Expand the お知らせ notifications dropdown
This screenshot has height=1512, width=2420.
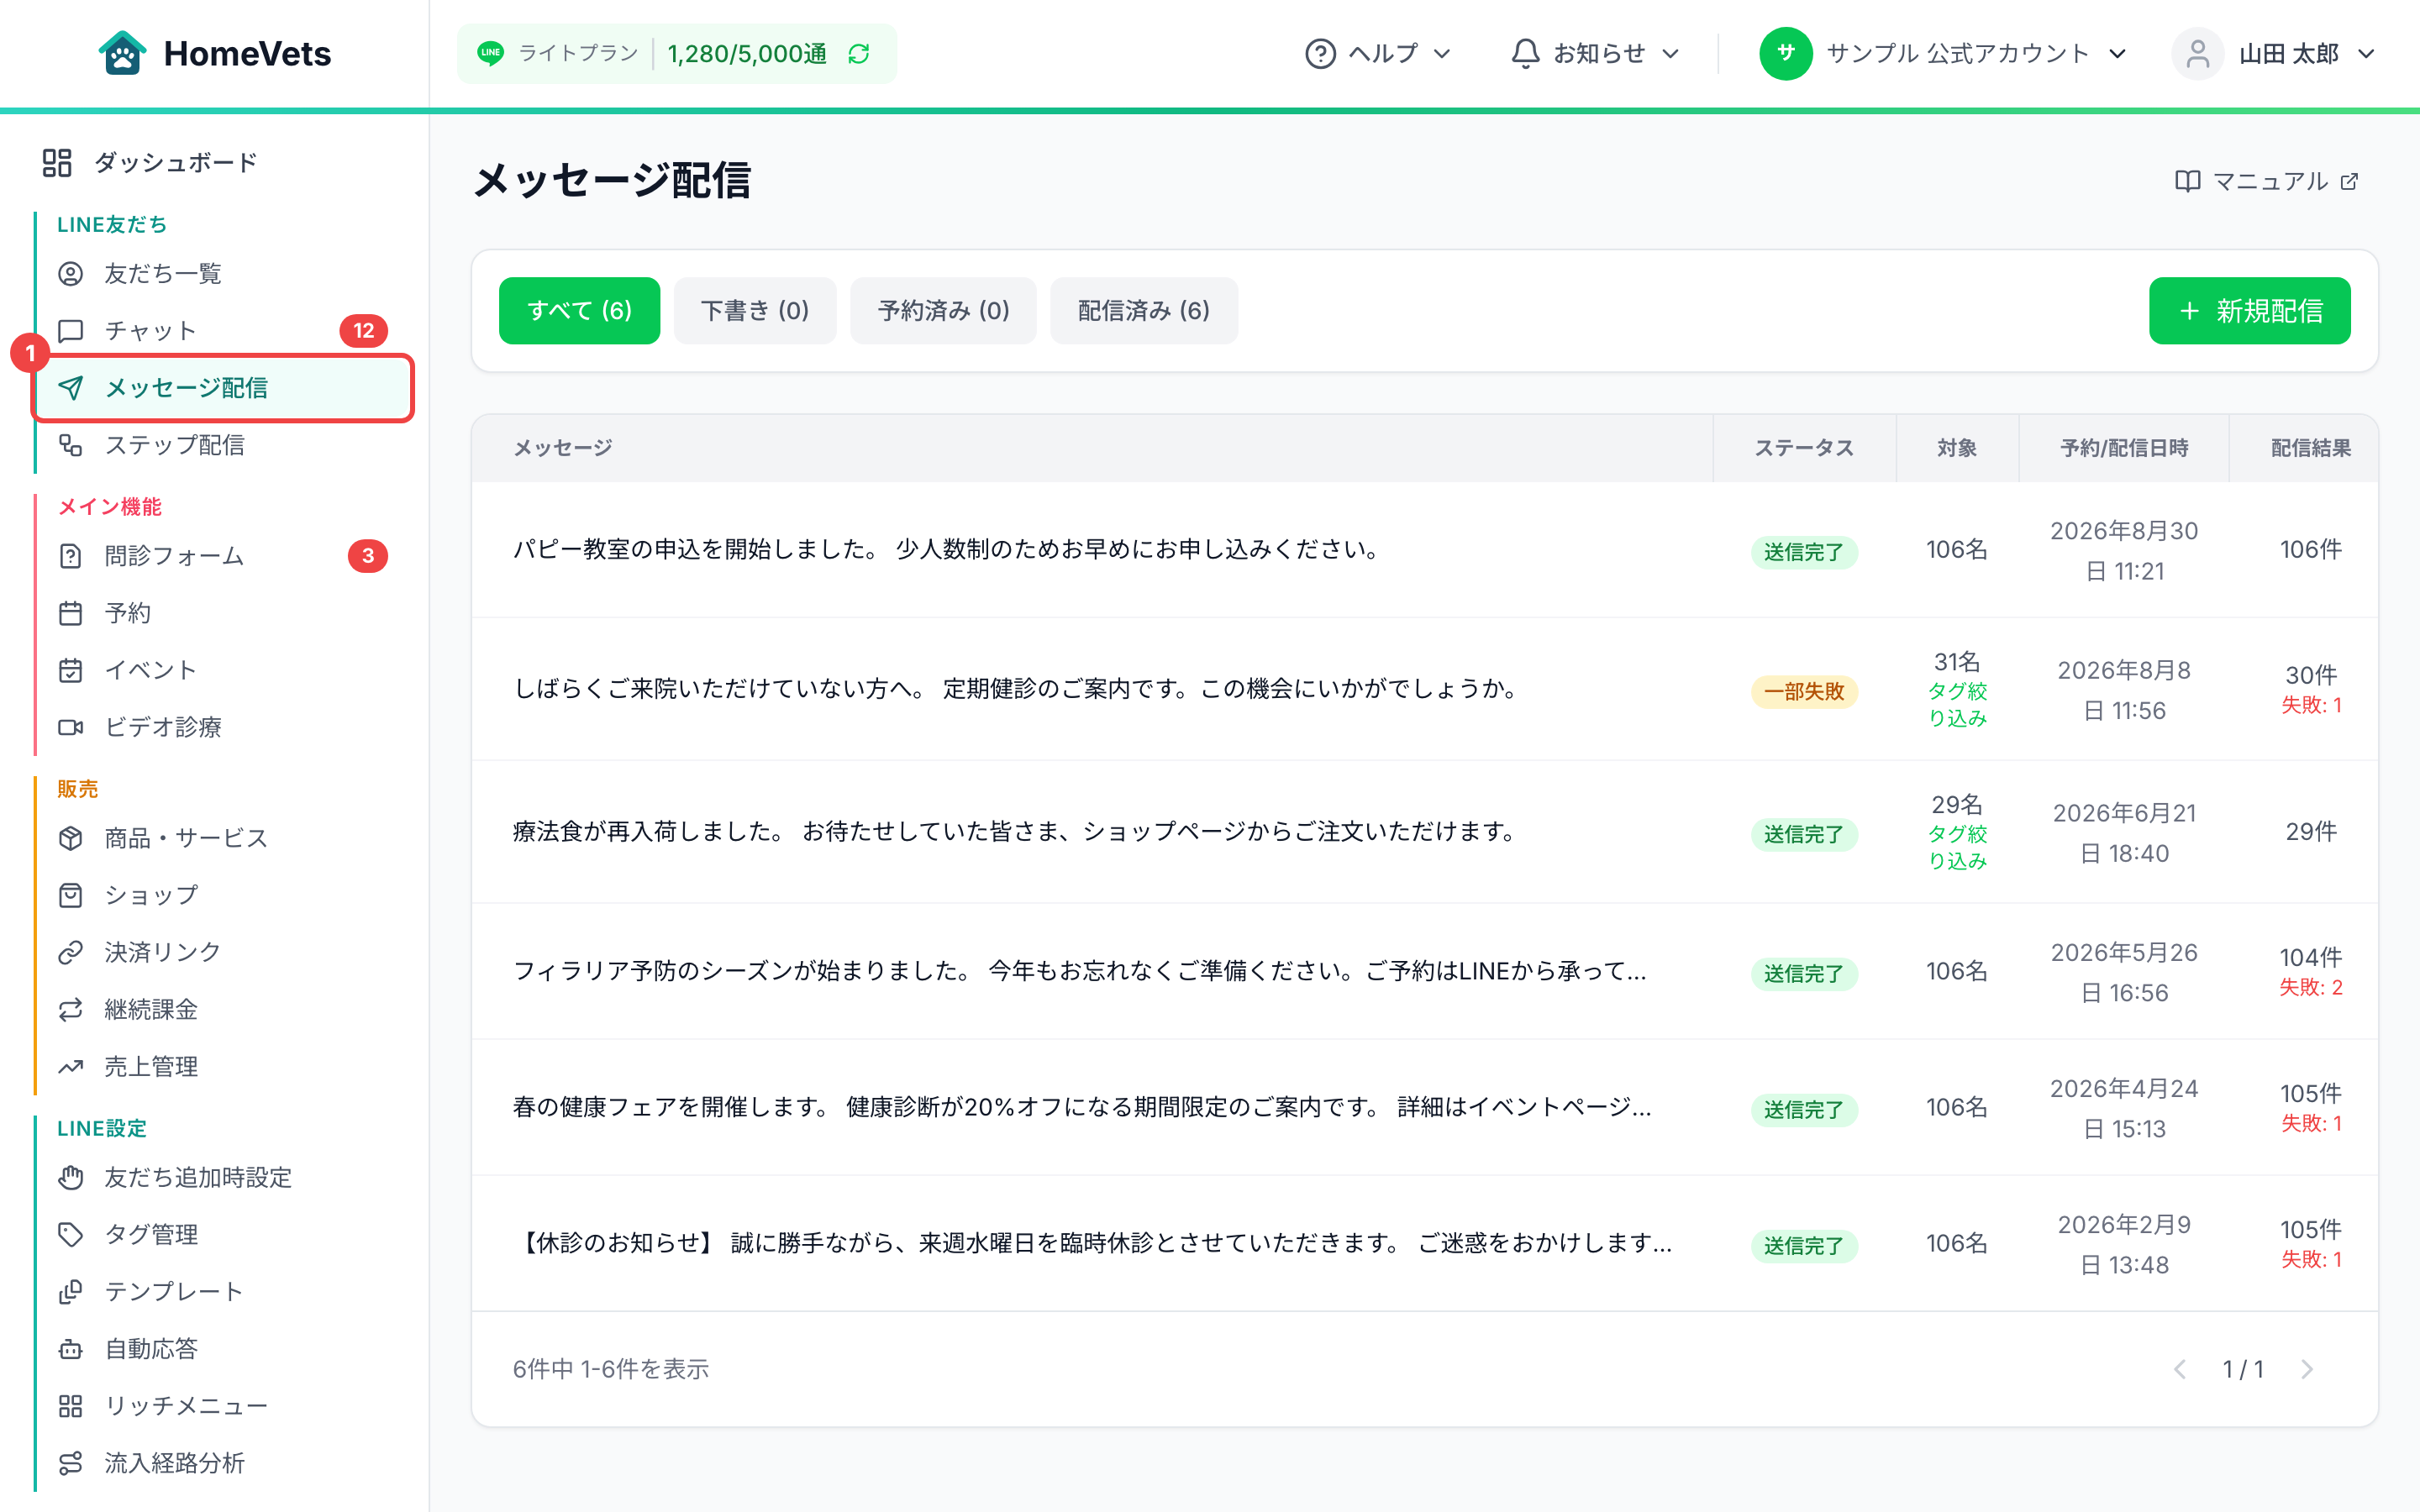point(1595,53)
